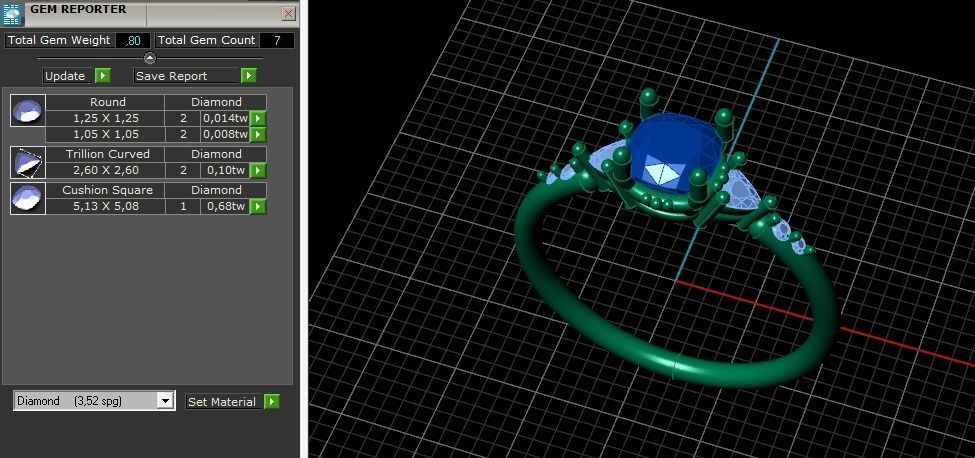Click the 0,10tw weight cell
975x458 pixels.
coord(225,170)
